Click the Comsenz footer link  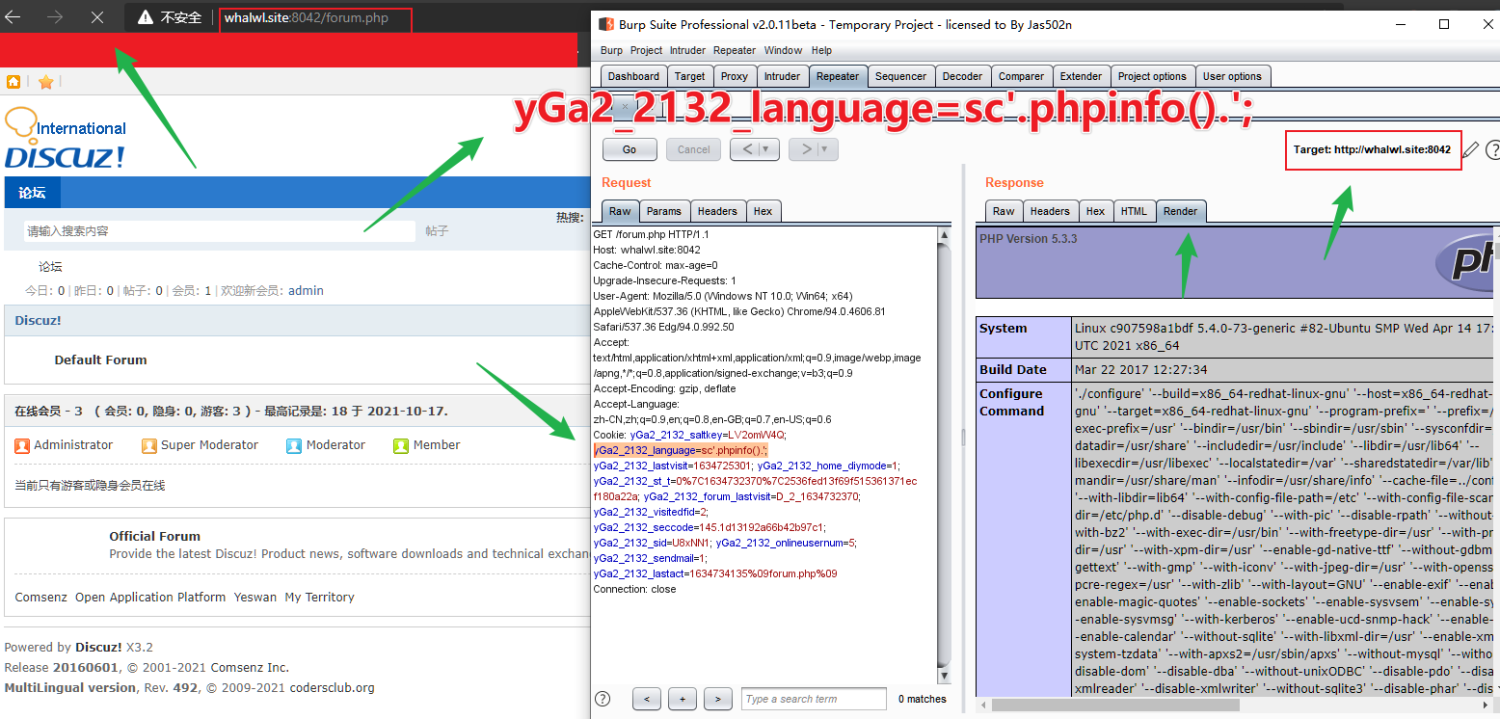41,597
